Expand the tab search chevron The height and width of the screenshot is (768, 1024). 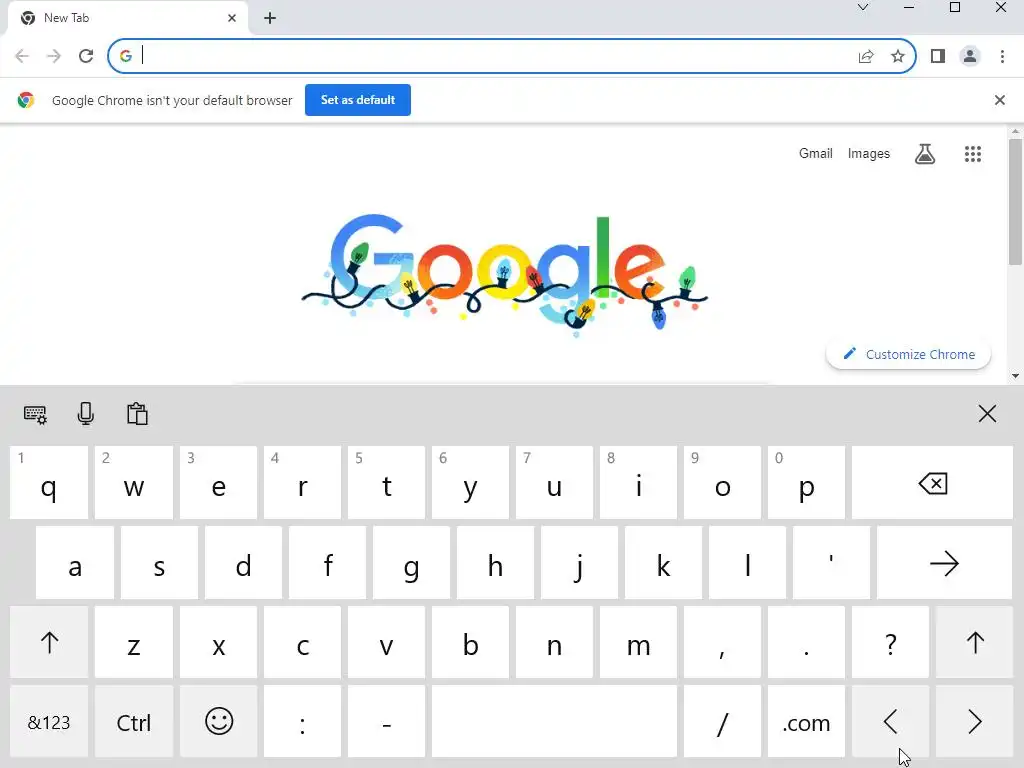pos(863,7)
